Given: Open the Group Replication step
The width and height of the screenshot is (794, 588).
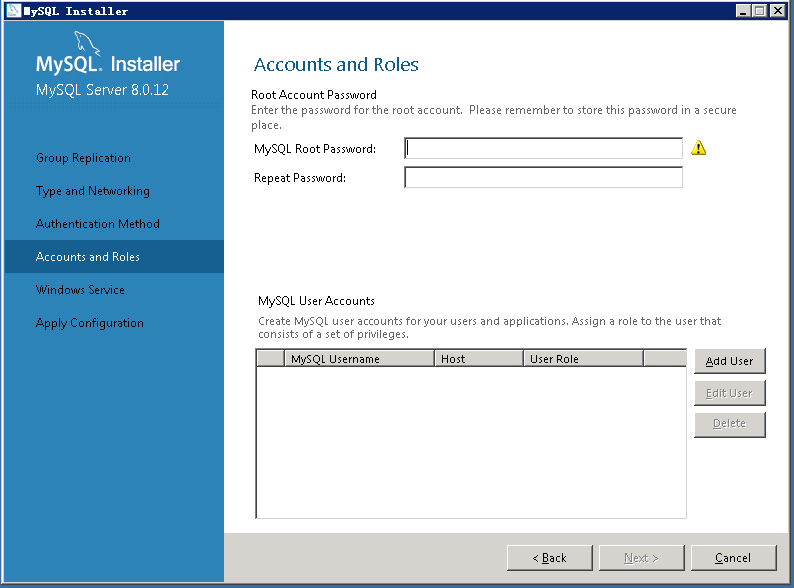Looking at the screenshot, I should tap(84, 158).
